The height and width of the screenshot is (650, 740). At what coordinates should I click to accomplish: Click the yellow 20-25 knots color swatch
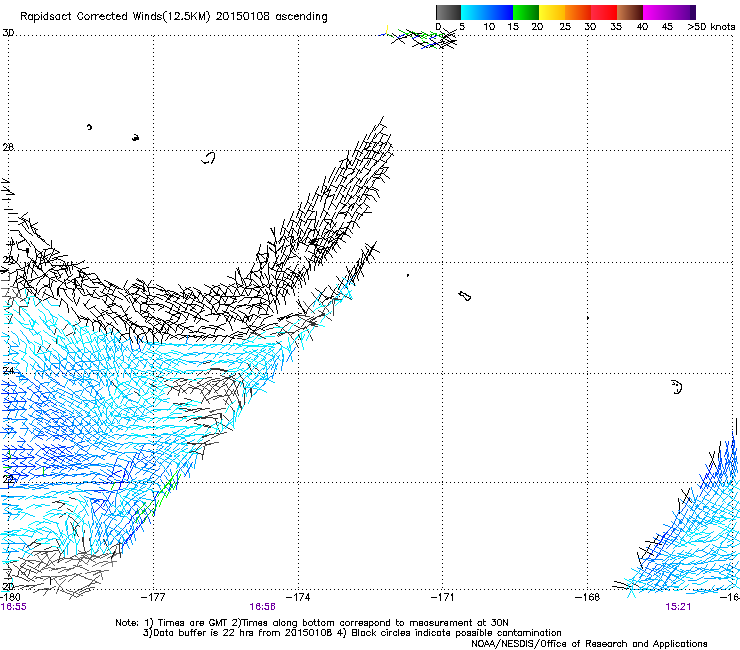[x=552, y=12]
